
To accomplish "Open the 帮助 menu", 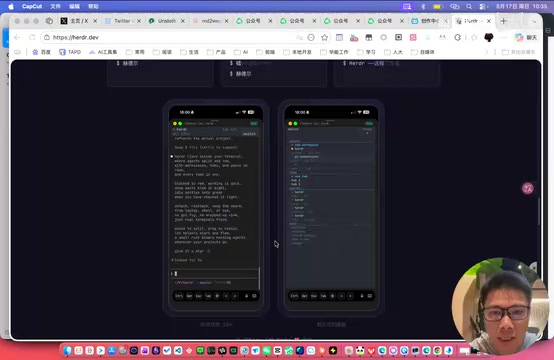I will point(93,6).
